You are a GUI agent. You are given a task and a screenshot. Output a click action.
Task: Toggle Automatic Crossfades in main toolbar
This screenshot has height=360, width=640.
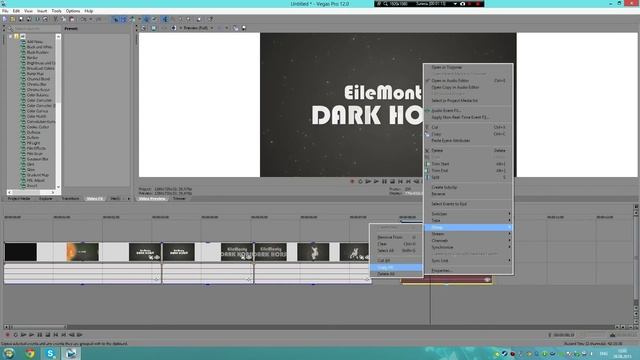[x=123, y=19]
